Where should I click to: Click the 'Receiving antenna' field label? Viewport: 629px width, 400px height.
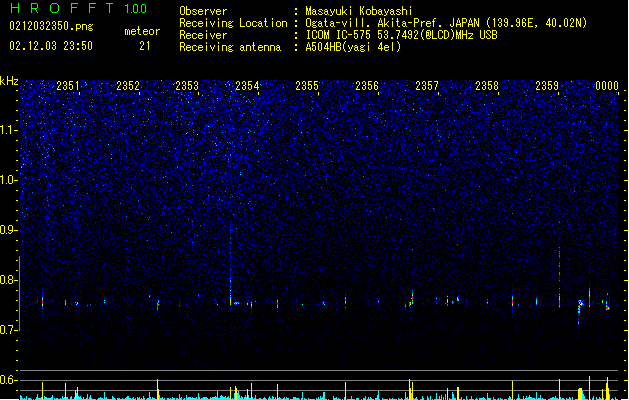pos(230,47)
